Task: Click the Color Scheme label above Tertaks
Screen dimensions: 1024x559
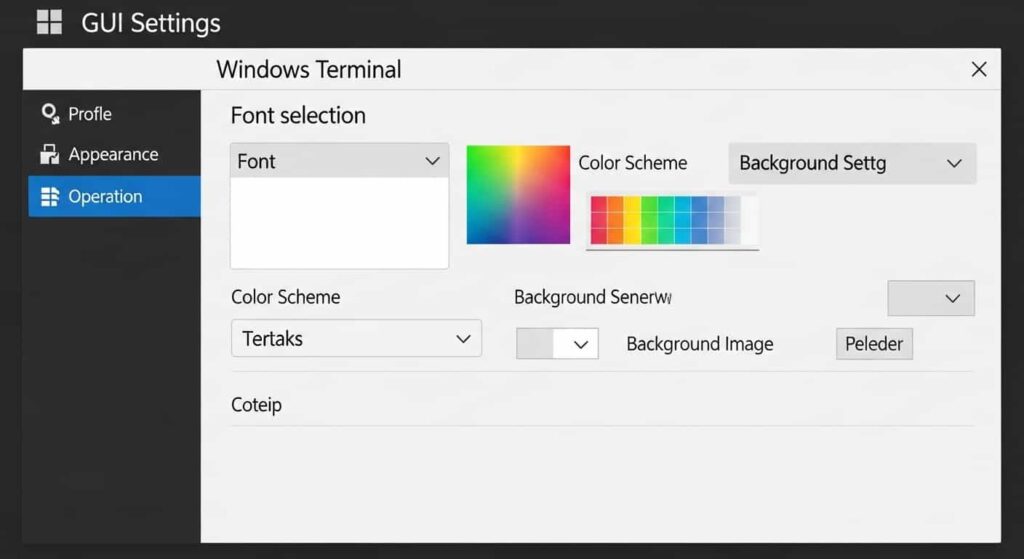Action: click(285, 297)
